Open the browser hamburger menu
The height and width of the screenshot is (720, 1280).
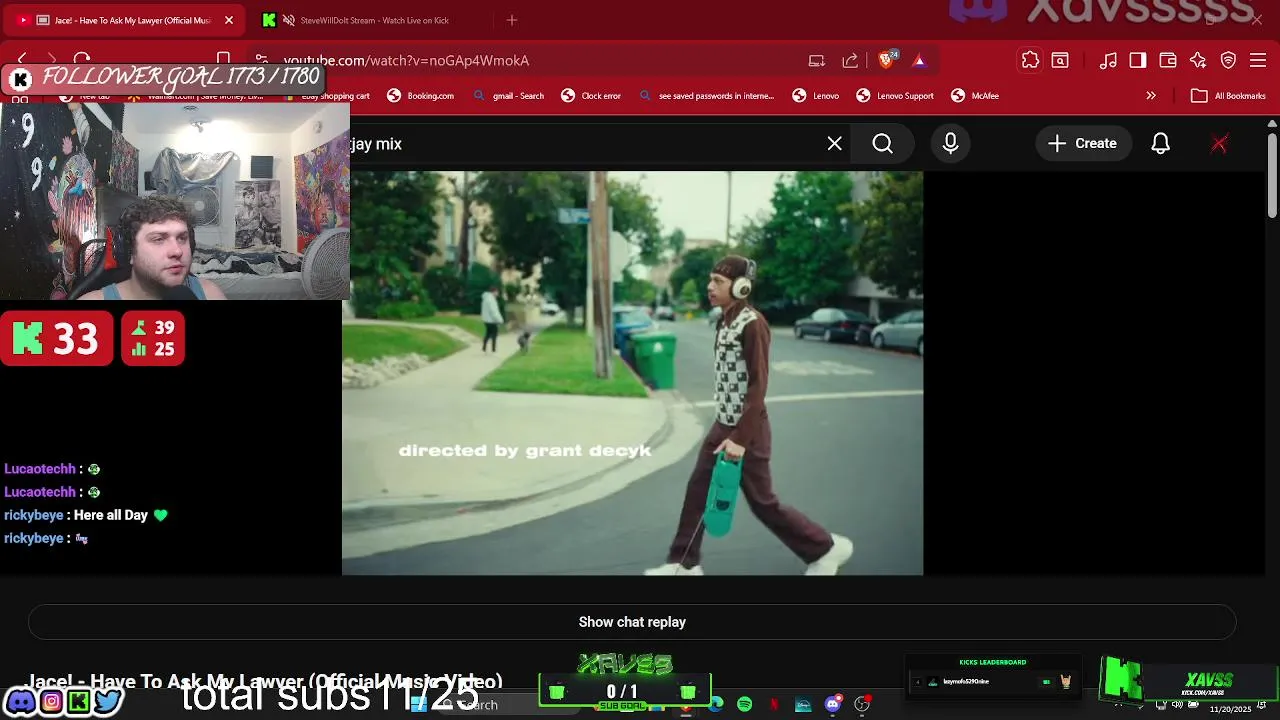coord(1258,60)
